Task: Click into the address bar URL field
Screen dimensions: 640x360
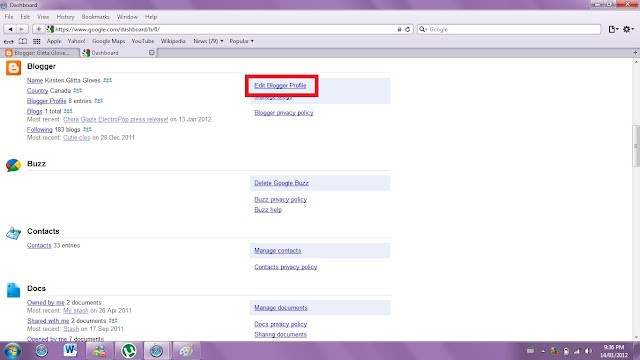Action: click(x=222, y=29)
